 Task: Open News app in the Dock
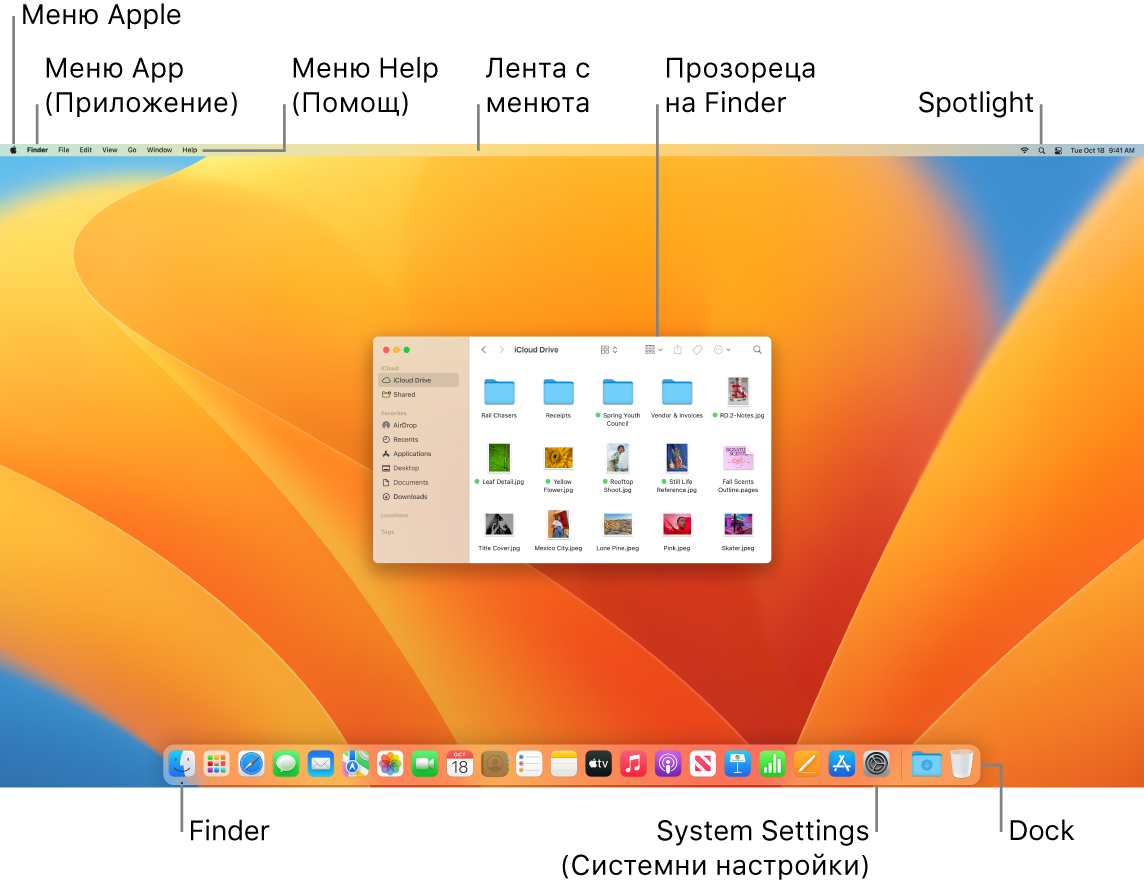pos(703,764)
